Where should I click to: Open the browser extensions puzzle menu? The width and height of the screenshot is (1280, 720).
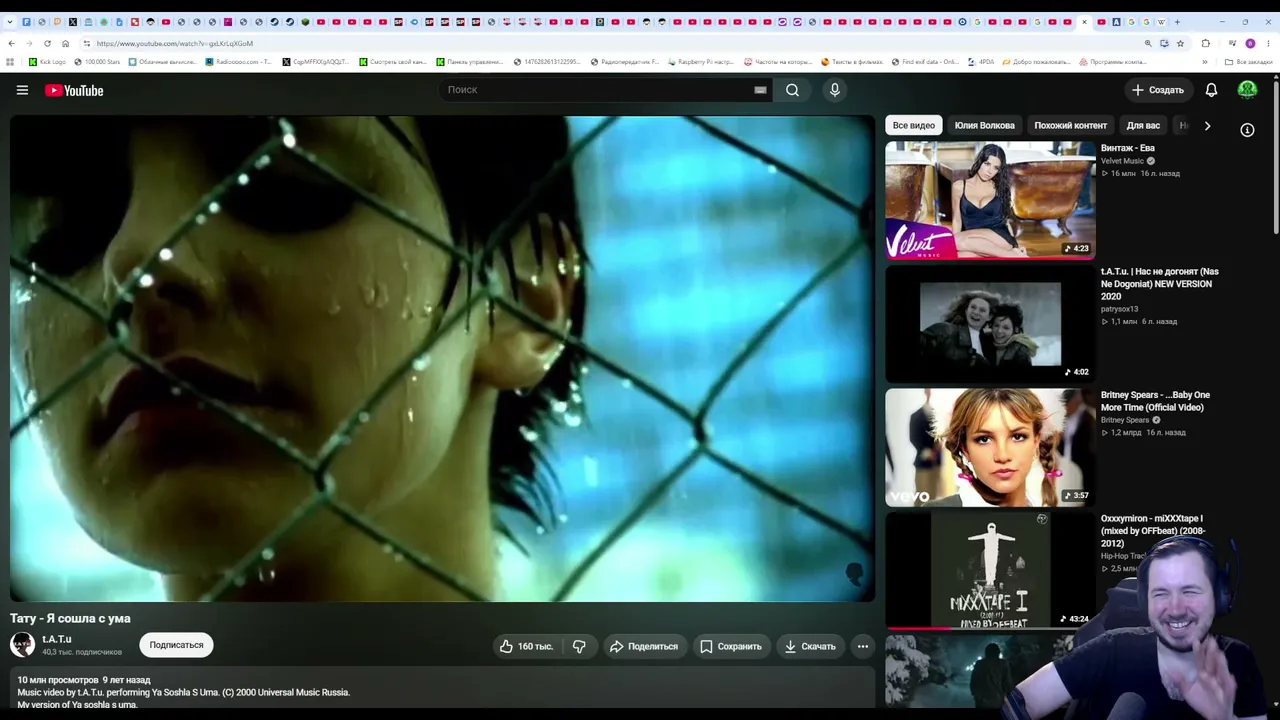click(1205, 43)
